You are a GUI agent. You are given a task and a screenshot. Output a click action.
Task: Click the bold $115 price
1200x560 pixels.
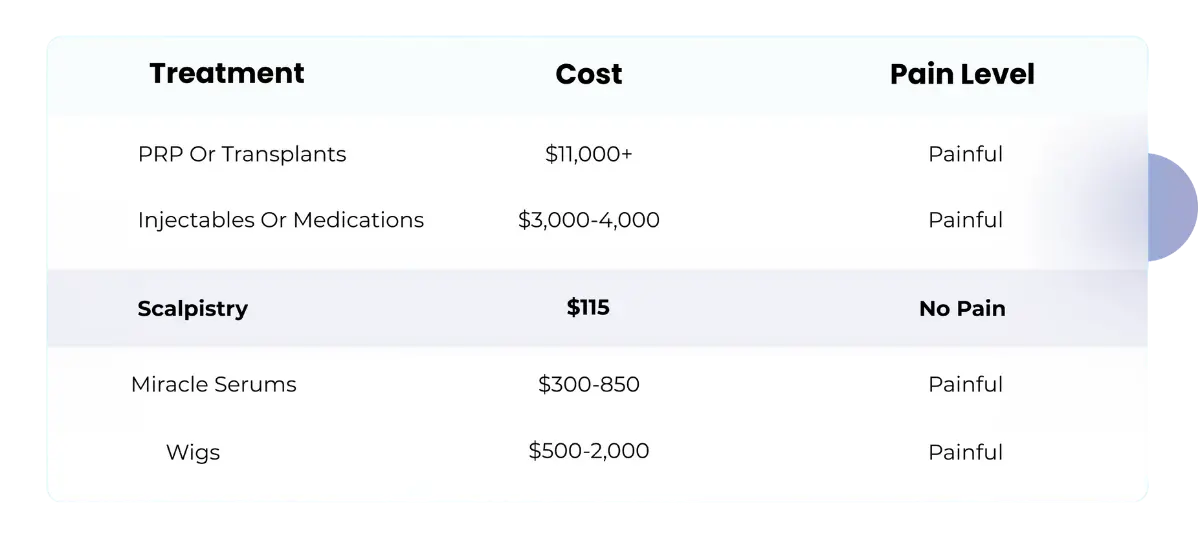pyautogui.click(x=588, y=308)
